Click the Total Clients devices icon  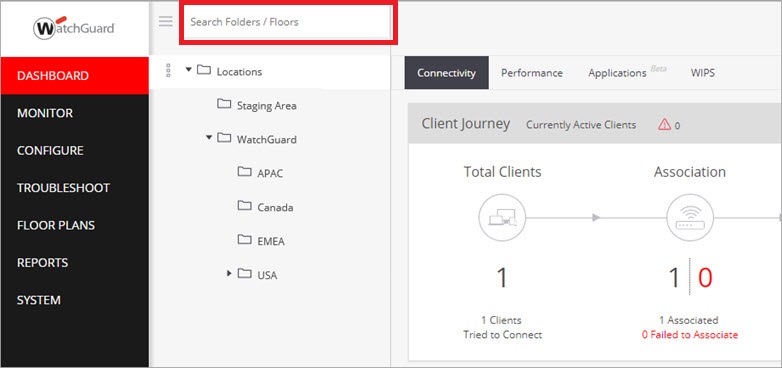click(502, 217)
